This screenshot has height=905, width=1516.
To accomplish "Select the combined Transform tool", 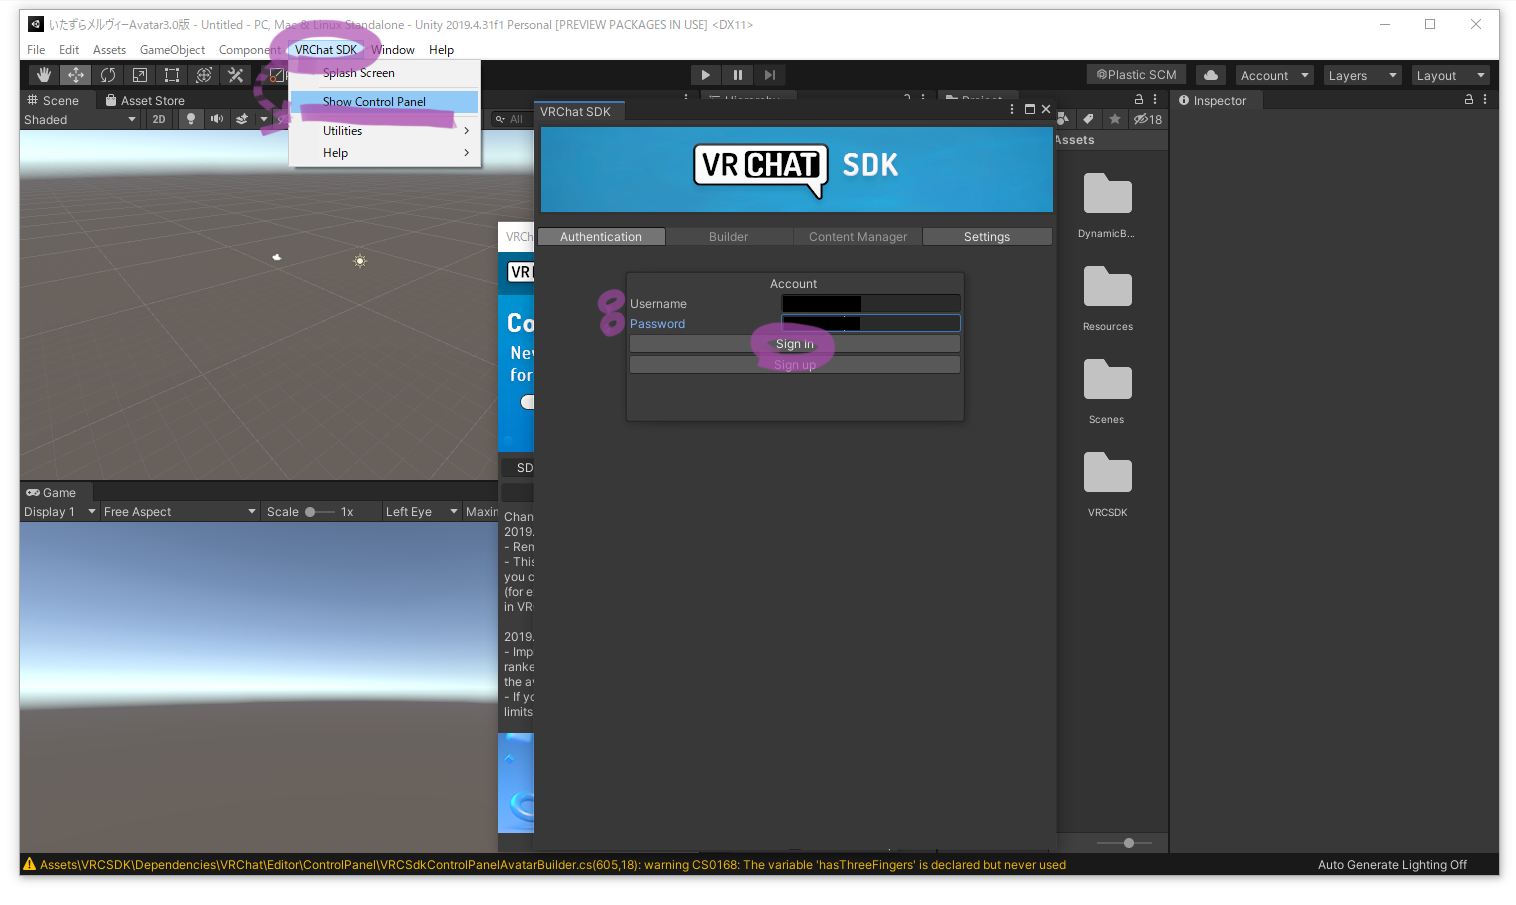I will click(x=203, y=75).
